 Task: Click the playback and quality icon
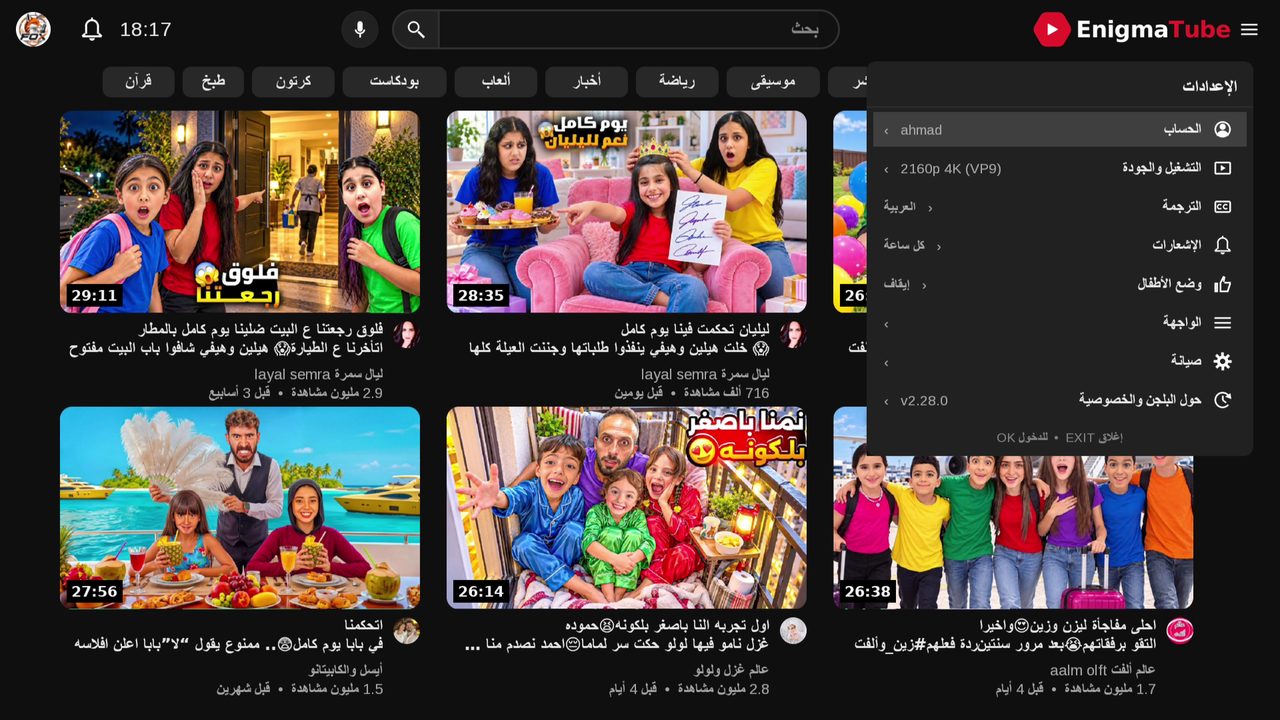pos(1222,168)
